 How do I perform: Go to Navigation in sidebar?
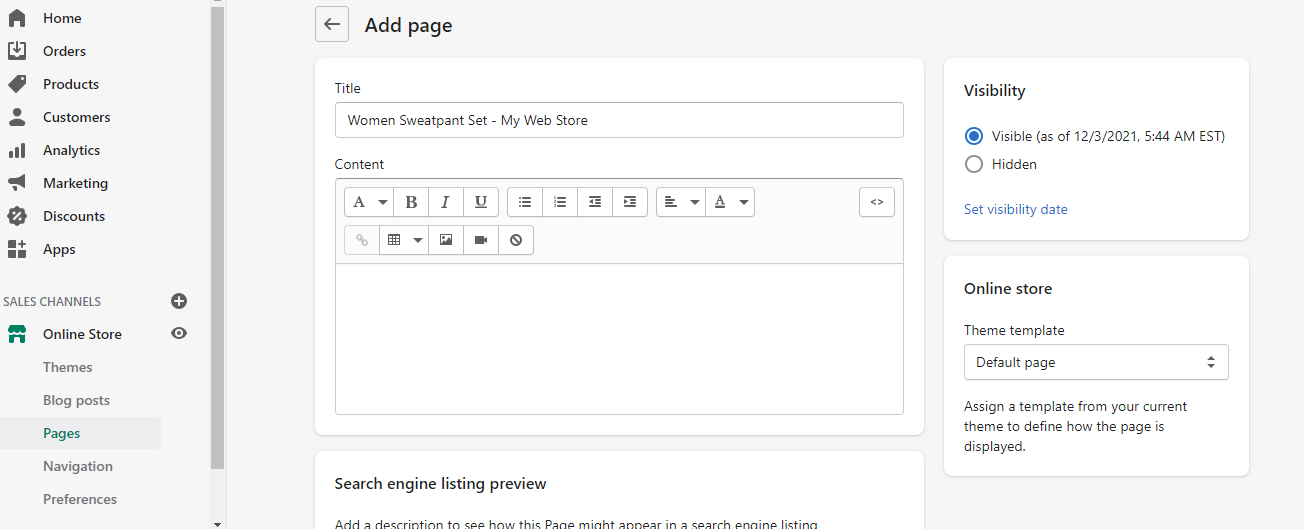[x=78, y=466]
